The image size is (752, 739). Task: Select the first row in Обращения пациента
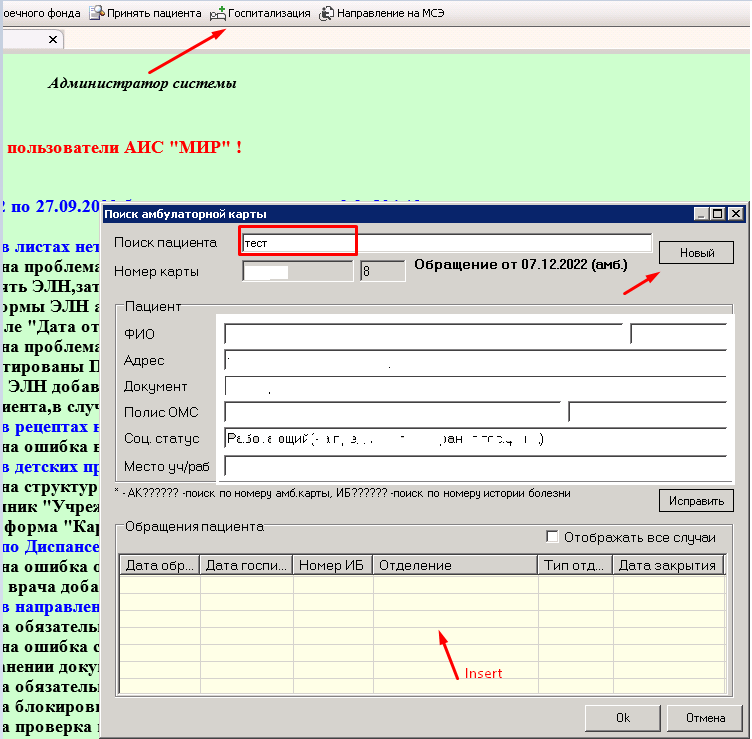(422, 585)
